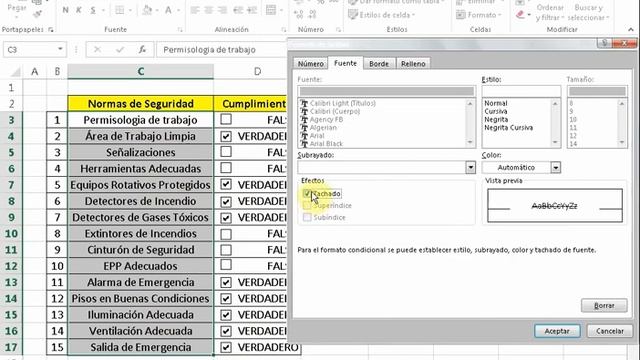Select Negrita Cursiva in the Estilo list
Screen dimensions: 640x360
[508, 128]
